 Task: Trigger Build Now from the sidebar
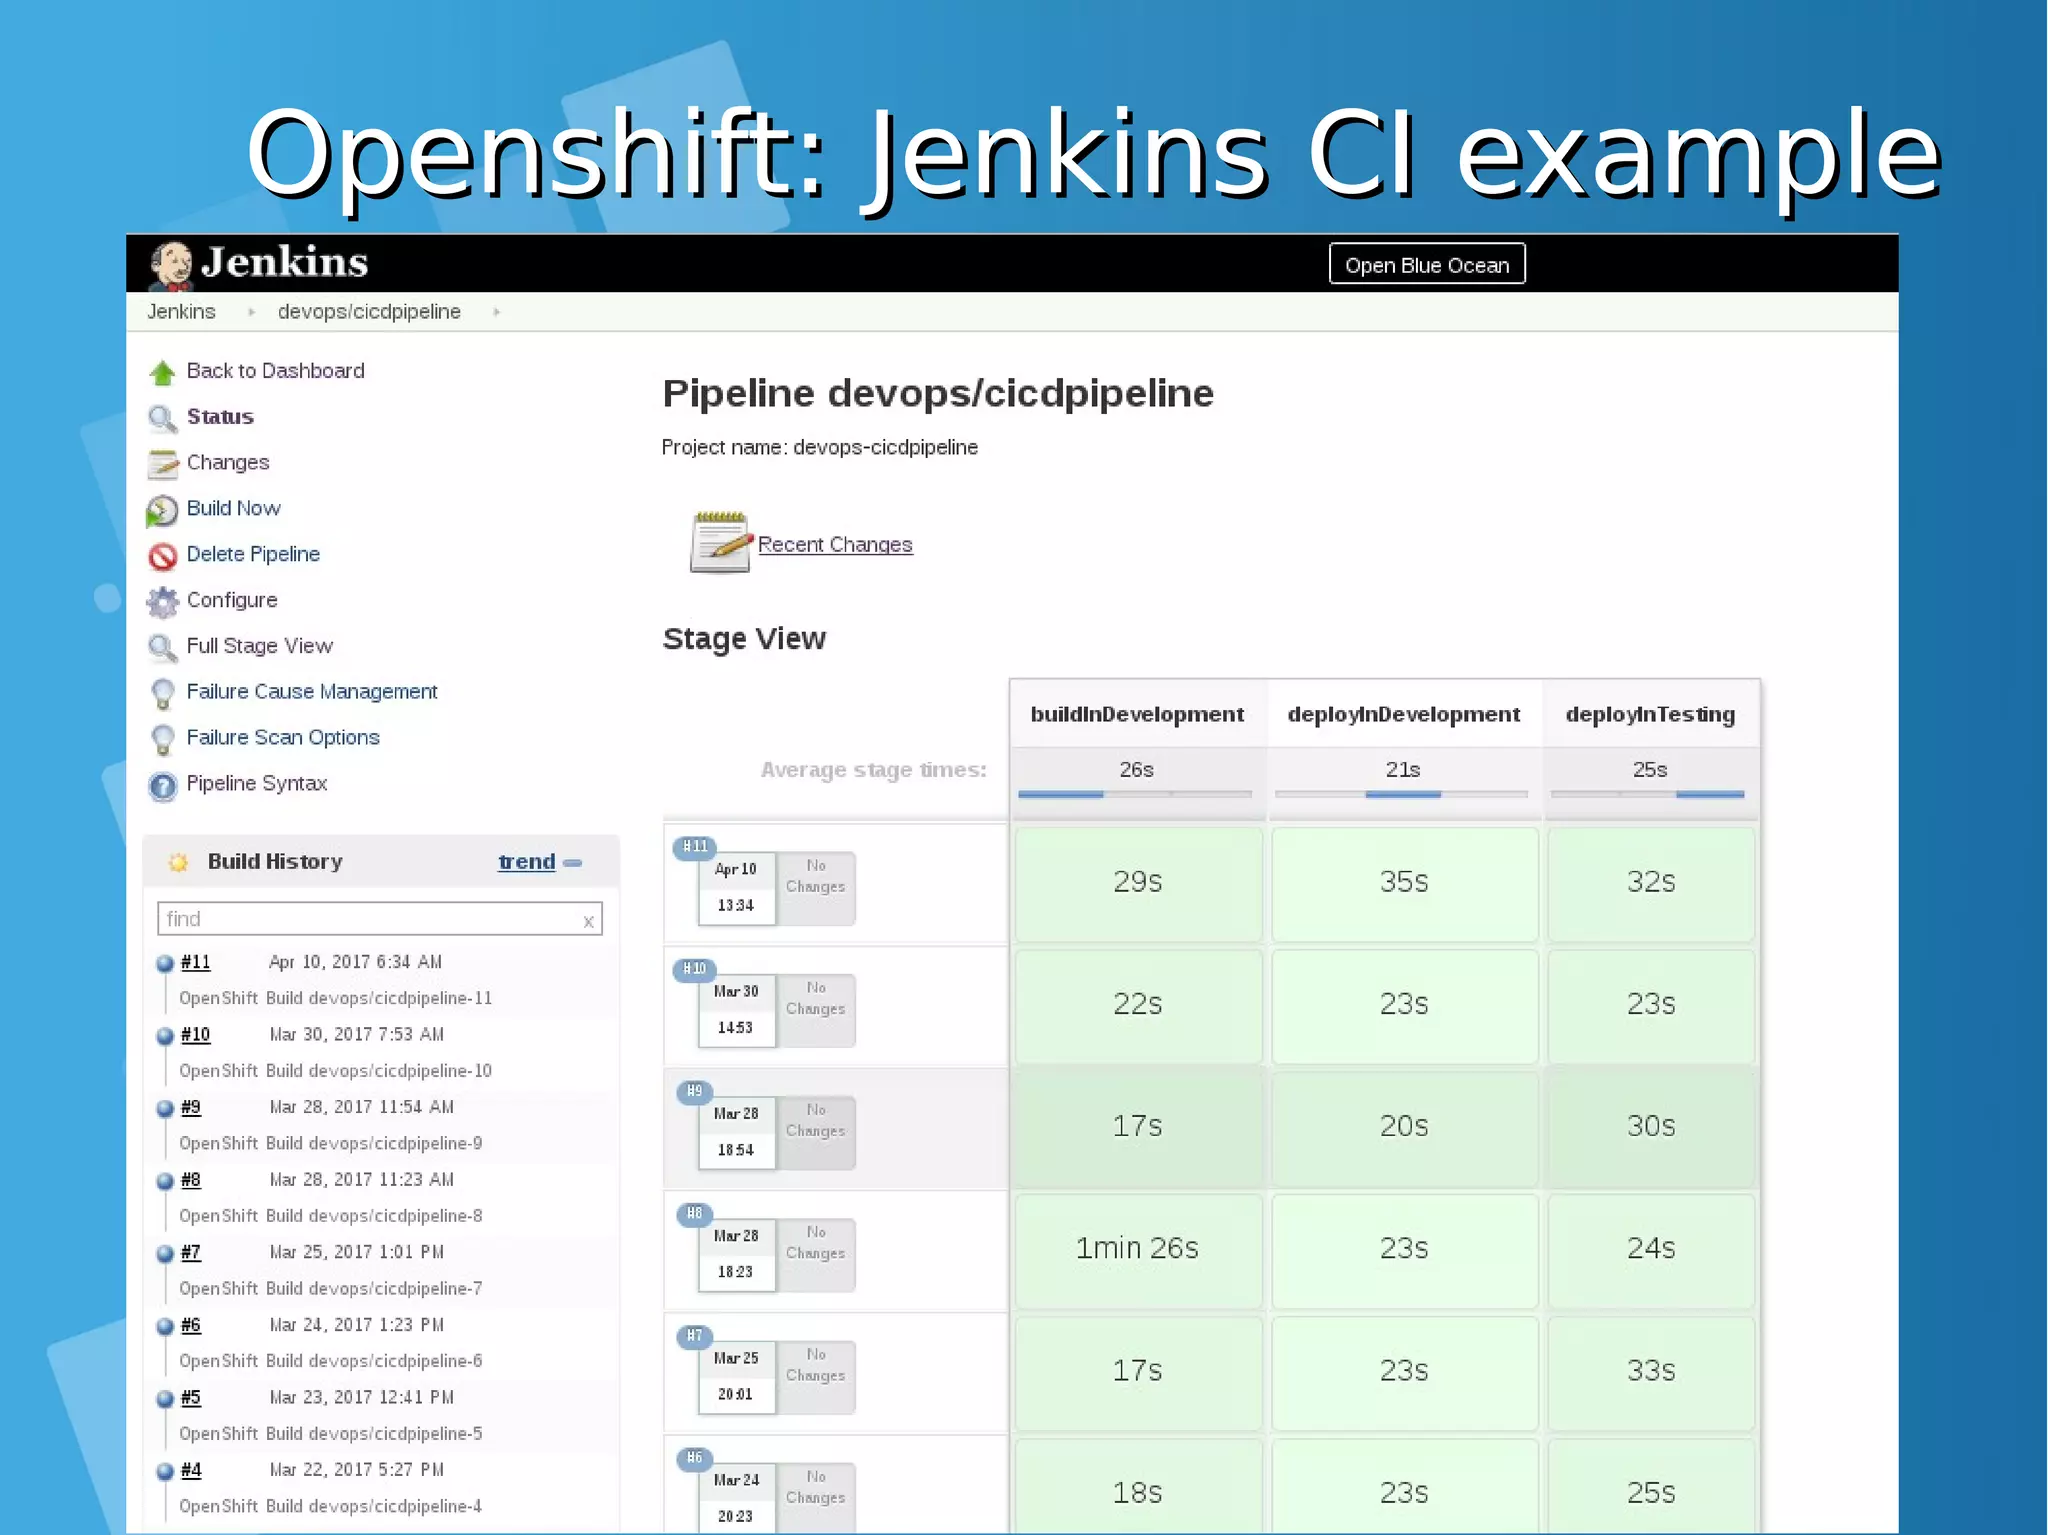[x=233, y=508]
